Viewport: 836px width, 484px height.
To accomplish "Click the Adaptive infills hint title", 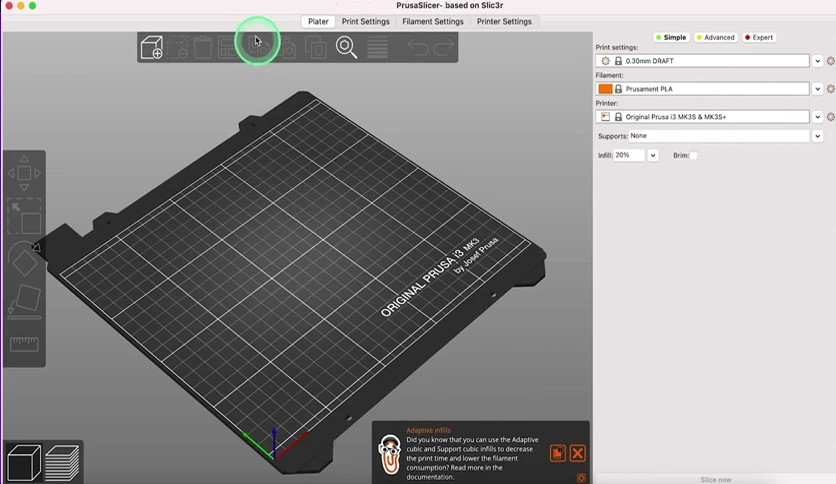I will [428, 430].
